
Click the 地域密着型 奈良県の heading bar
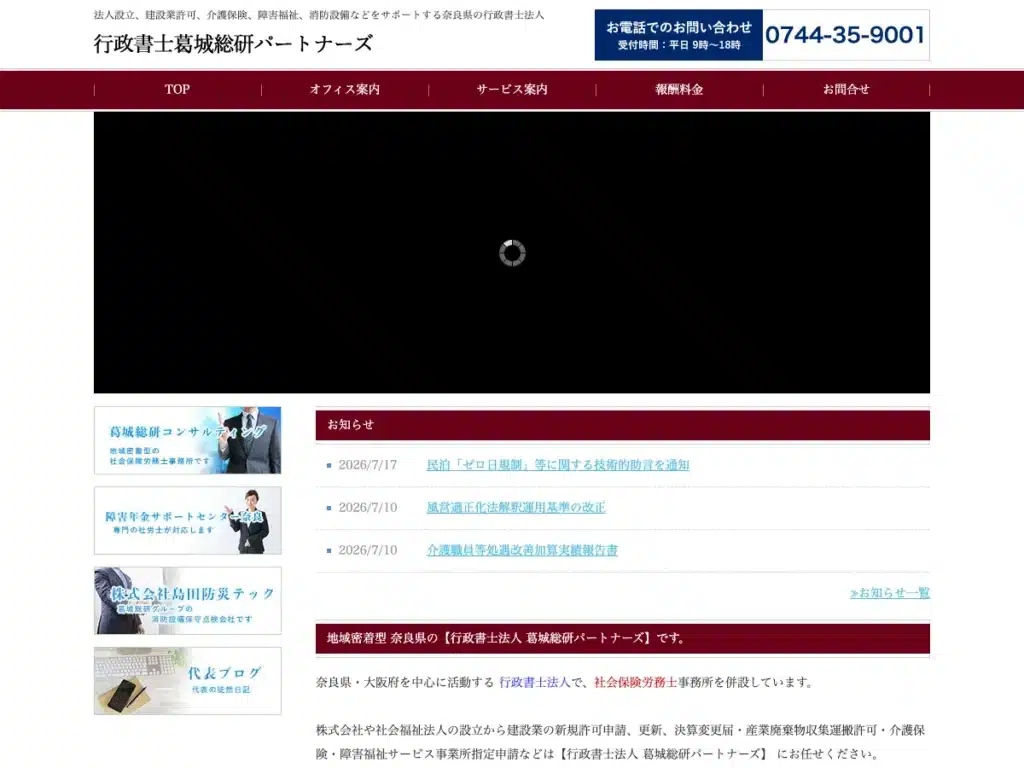622,639
